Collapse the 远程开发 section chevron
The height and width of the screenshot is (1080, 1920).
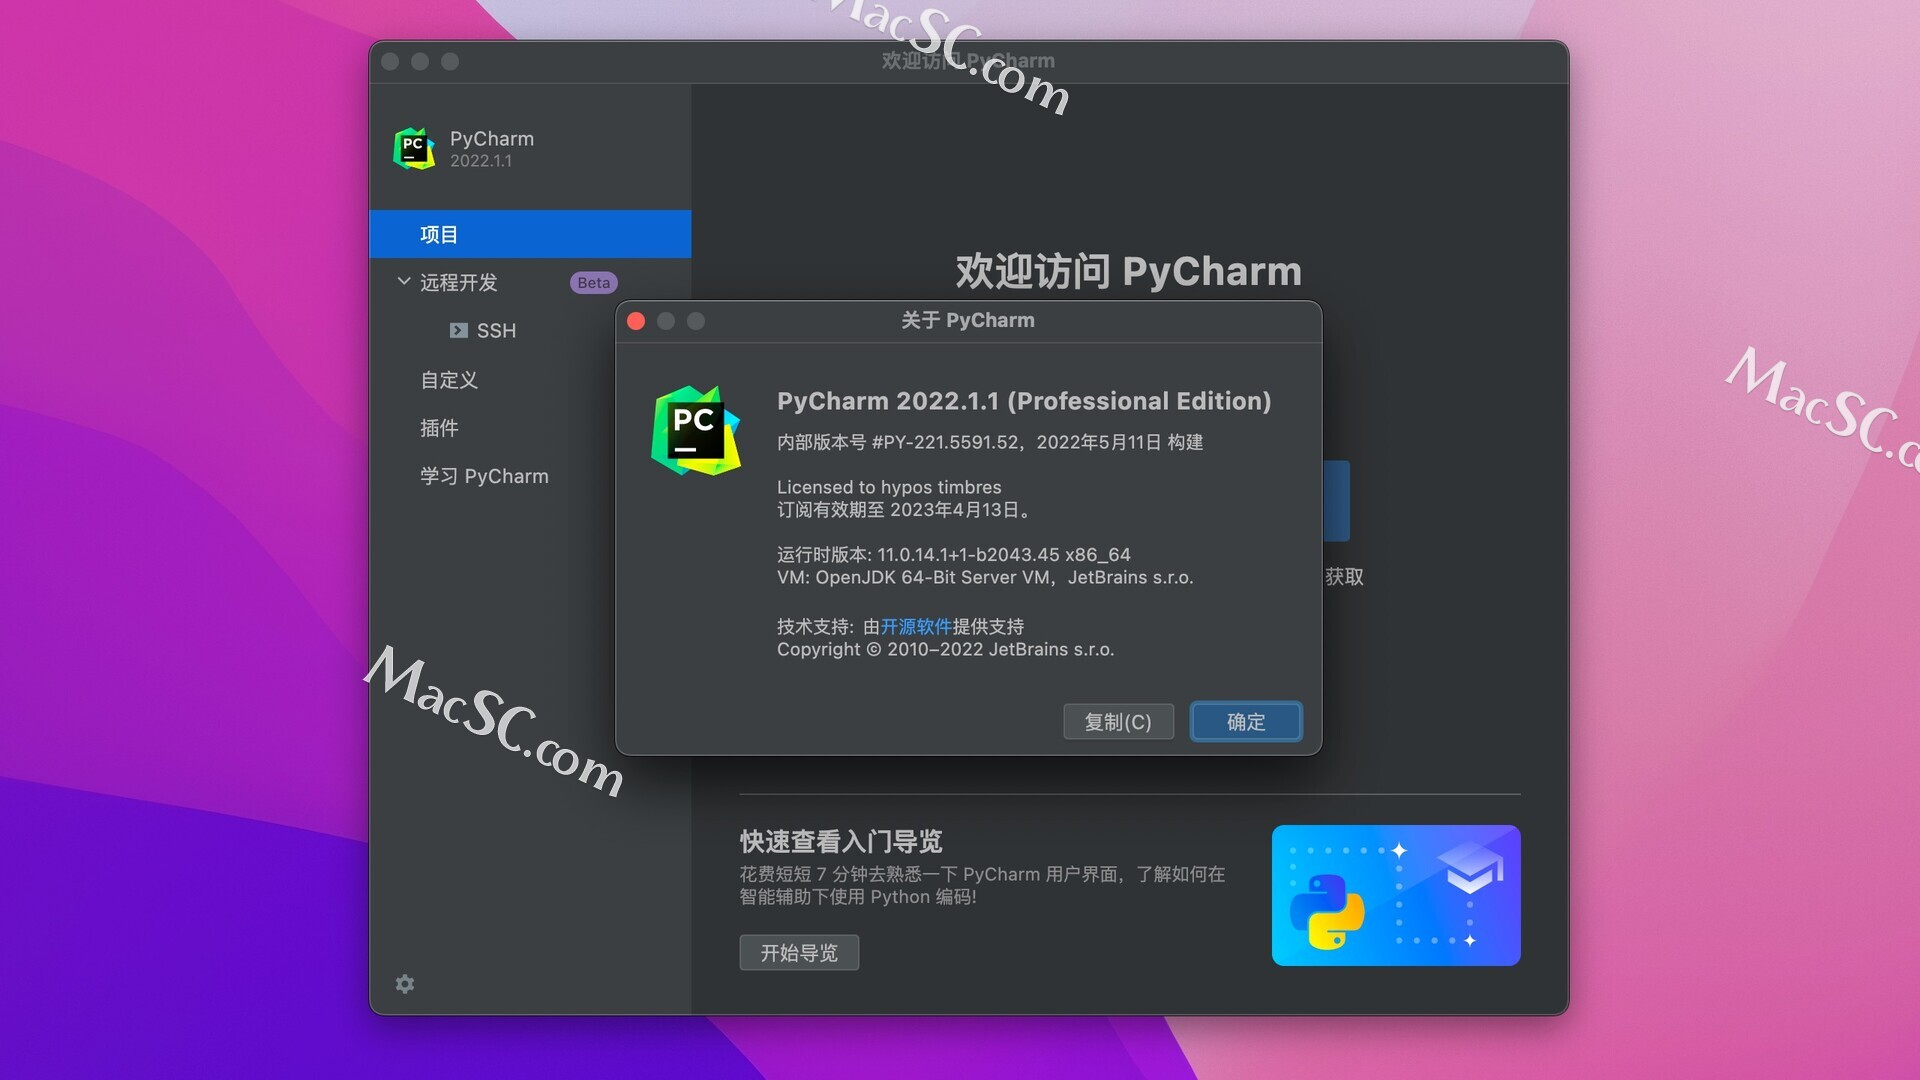(x=403, y=282)
